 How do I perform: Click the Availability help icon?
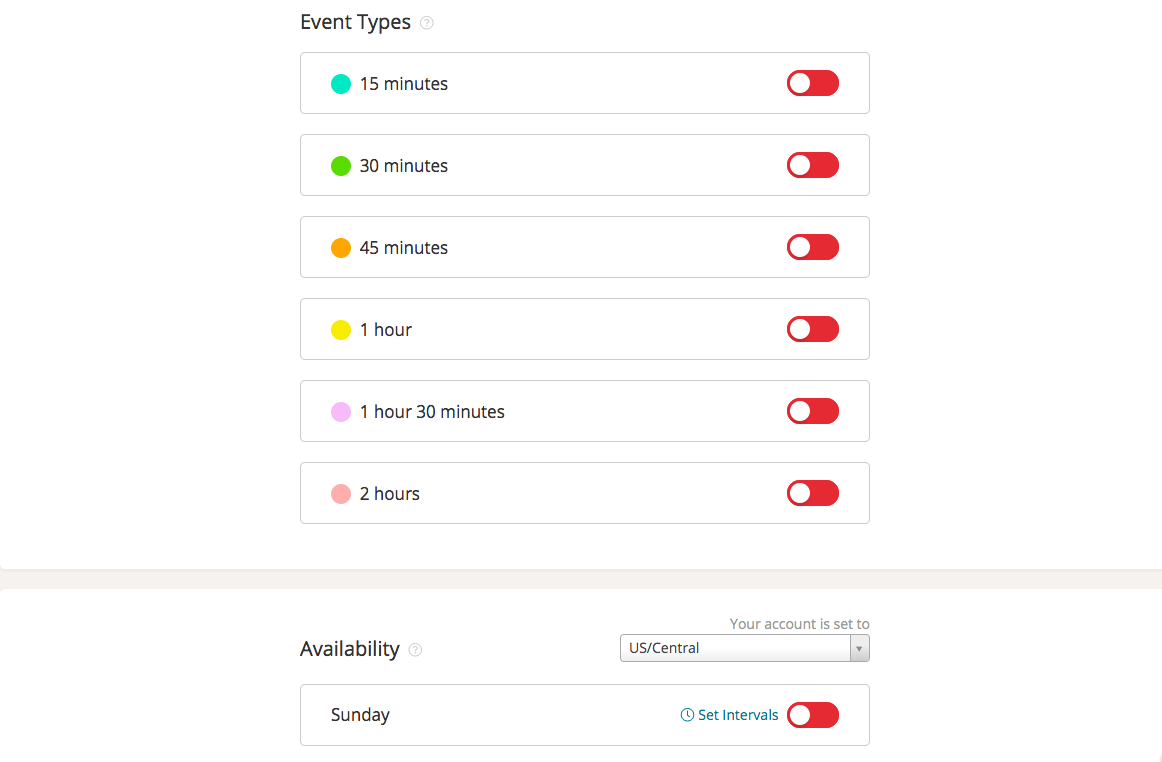[x=416, y=650]
